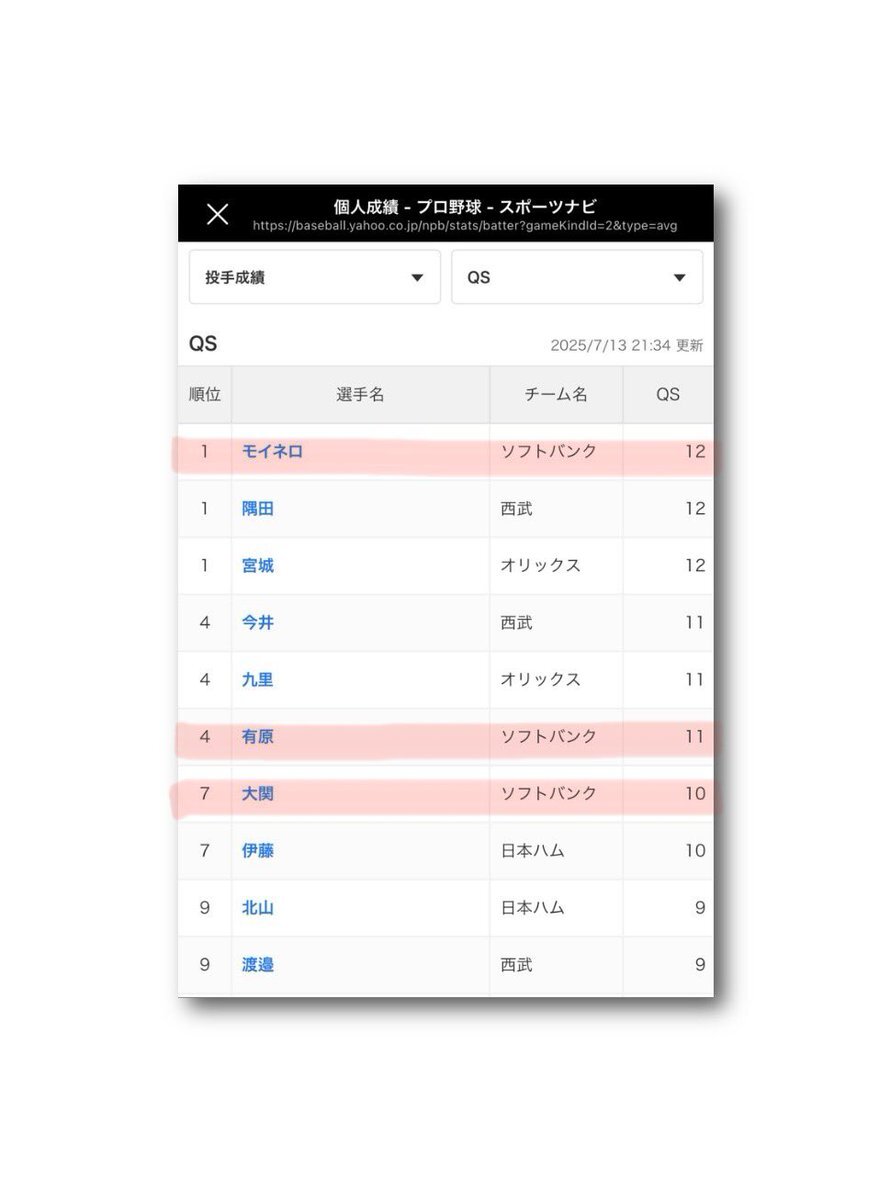Click the arrow beside 投手成績
The width and height of the screenshot is (890, 1200).
417,278
